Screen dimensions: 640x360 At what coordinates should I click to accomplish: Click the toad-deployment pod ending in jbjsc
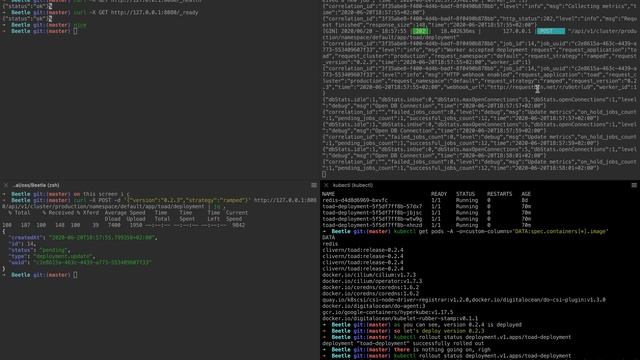(372, 213)
